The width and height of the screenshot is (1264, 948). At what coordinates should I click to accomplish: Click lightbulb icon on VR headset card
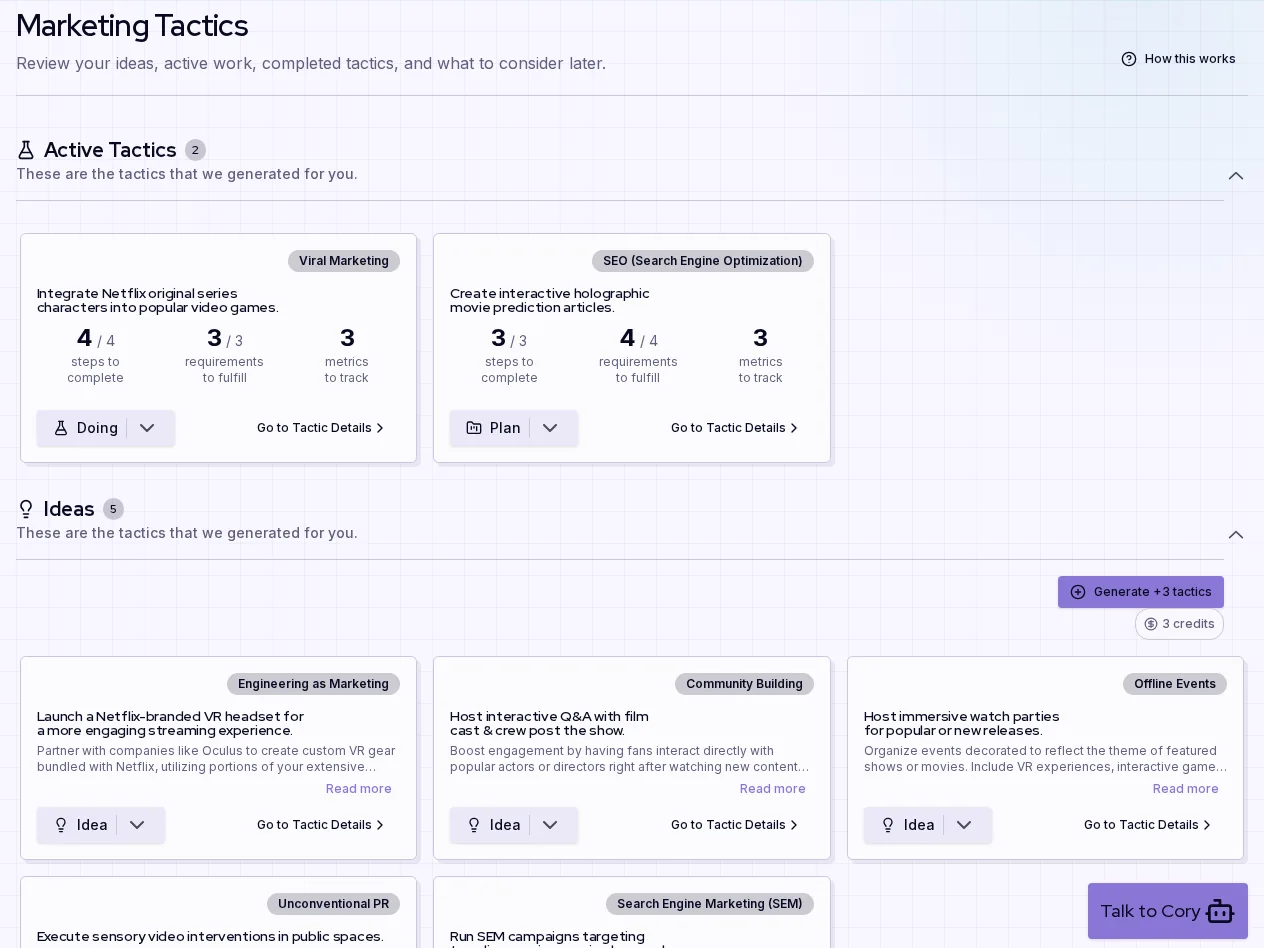click(x=61, y=825)
